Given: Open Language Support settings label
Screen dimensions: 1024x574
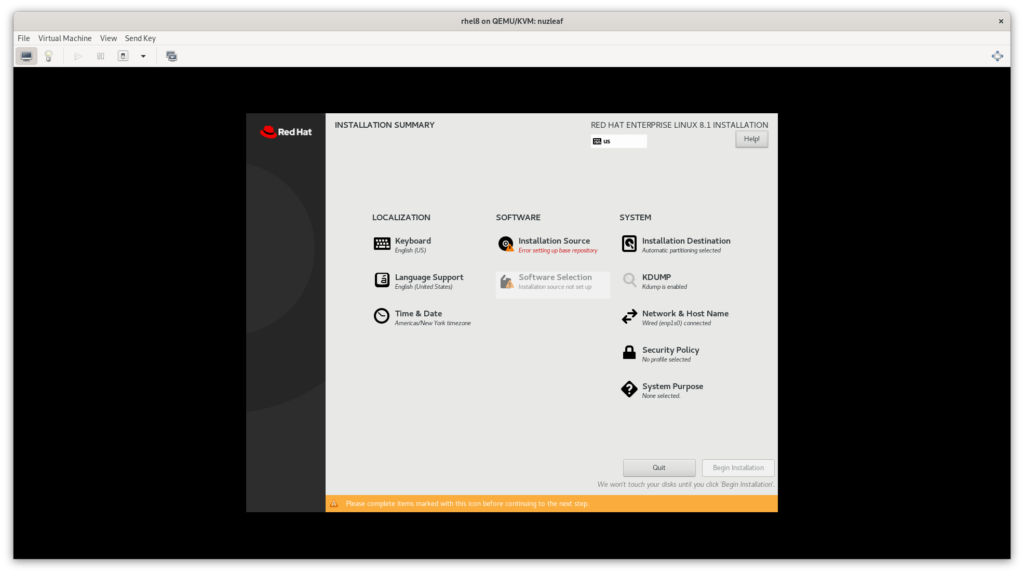Looking at the screenshot, I should pos(429,278).
